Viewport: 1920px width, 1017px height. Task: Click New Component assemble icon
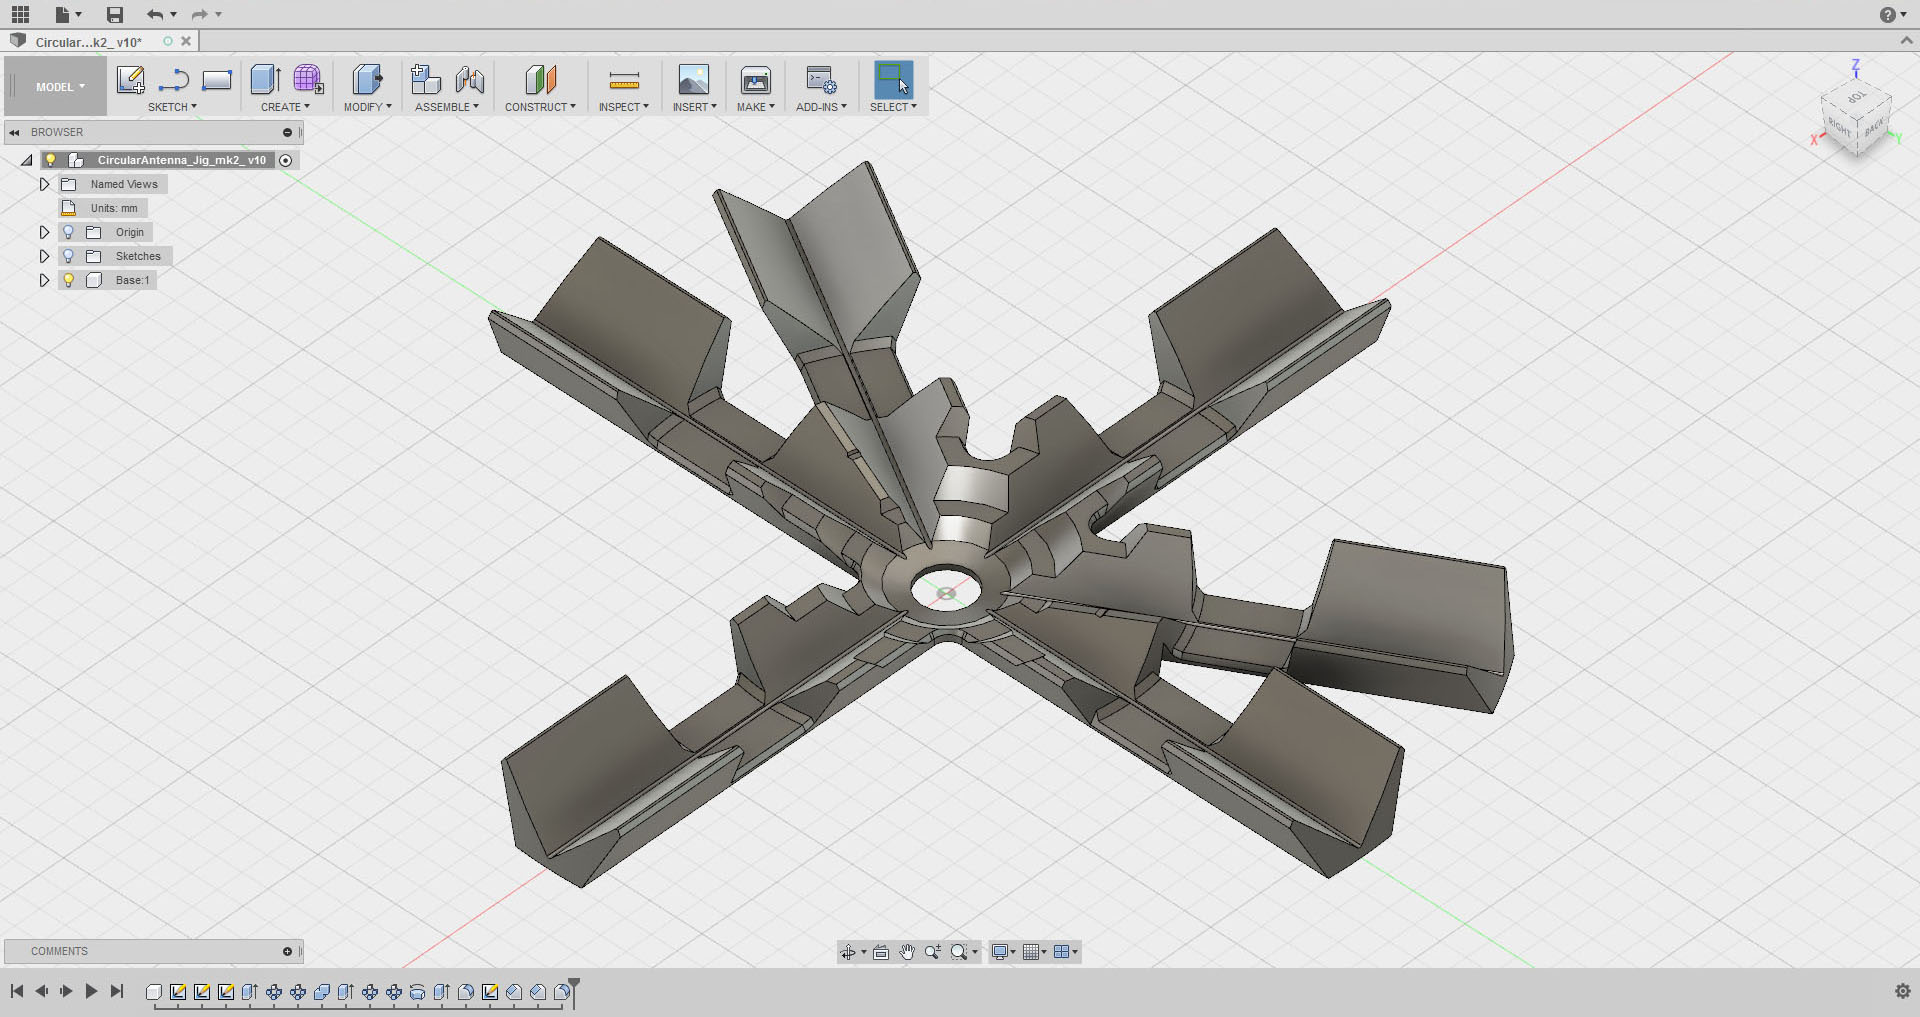point(426,79)
